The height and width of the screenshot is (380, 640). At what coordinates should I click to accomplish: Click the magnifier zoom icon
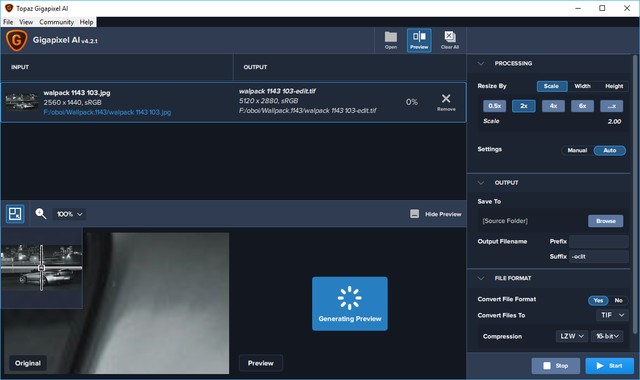[40, 213]
